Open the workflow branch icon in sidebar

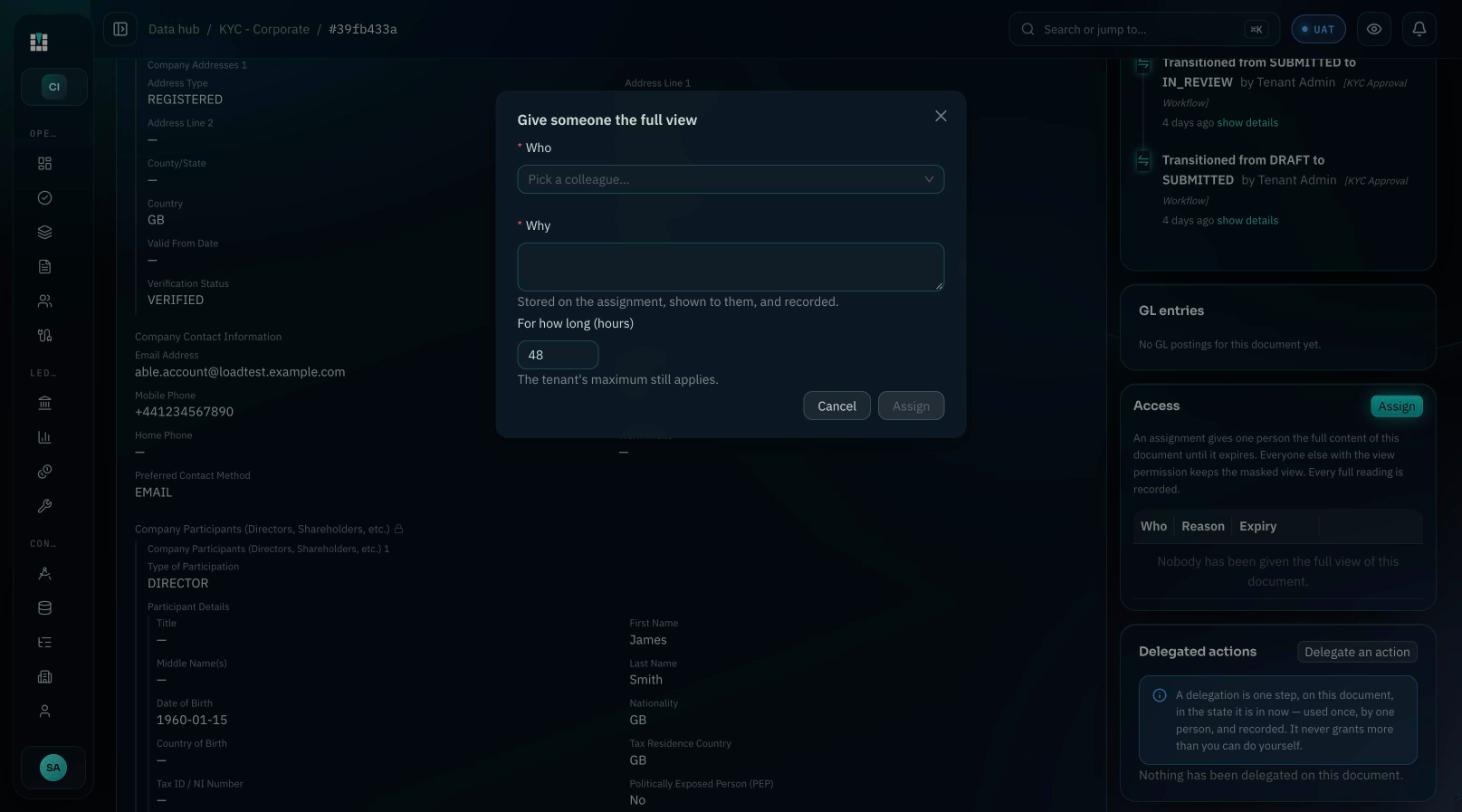pyautogui.click(x=44, y=336)
